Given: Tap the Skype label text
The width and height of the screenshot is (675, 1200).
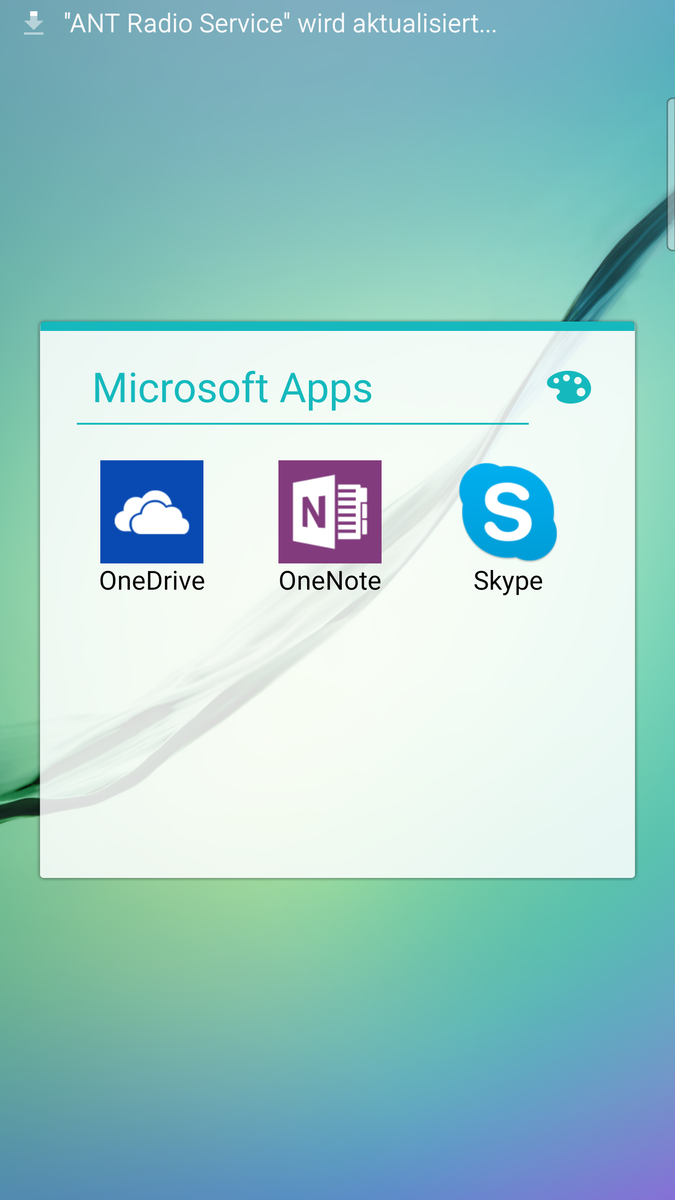Looking at the screenshot, I should click(508, 582).
